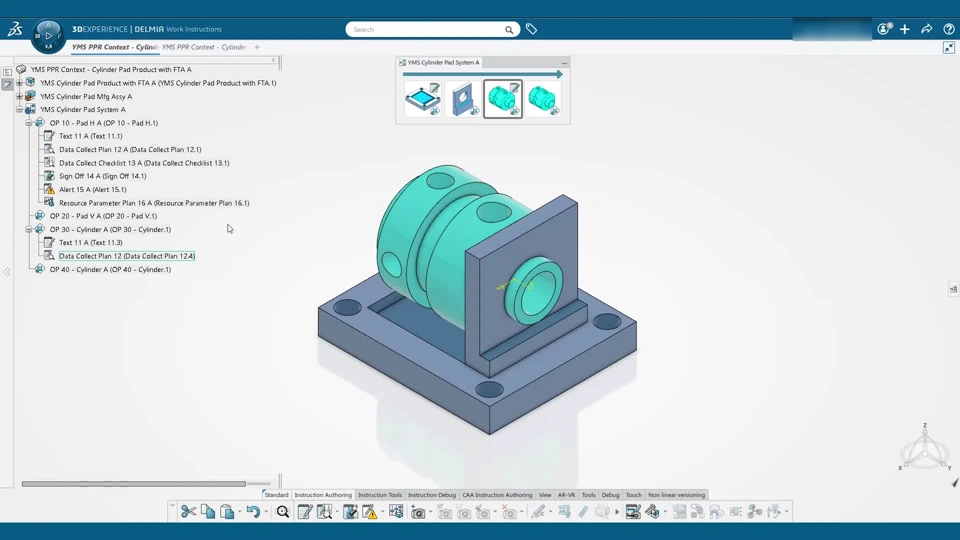Click the magnifier search icon in bottom toolbar
This screenshot has height=540, width=960.
[x=283, y=512]
